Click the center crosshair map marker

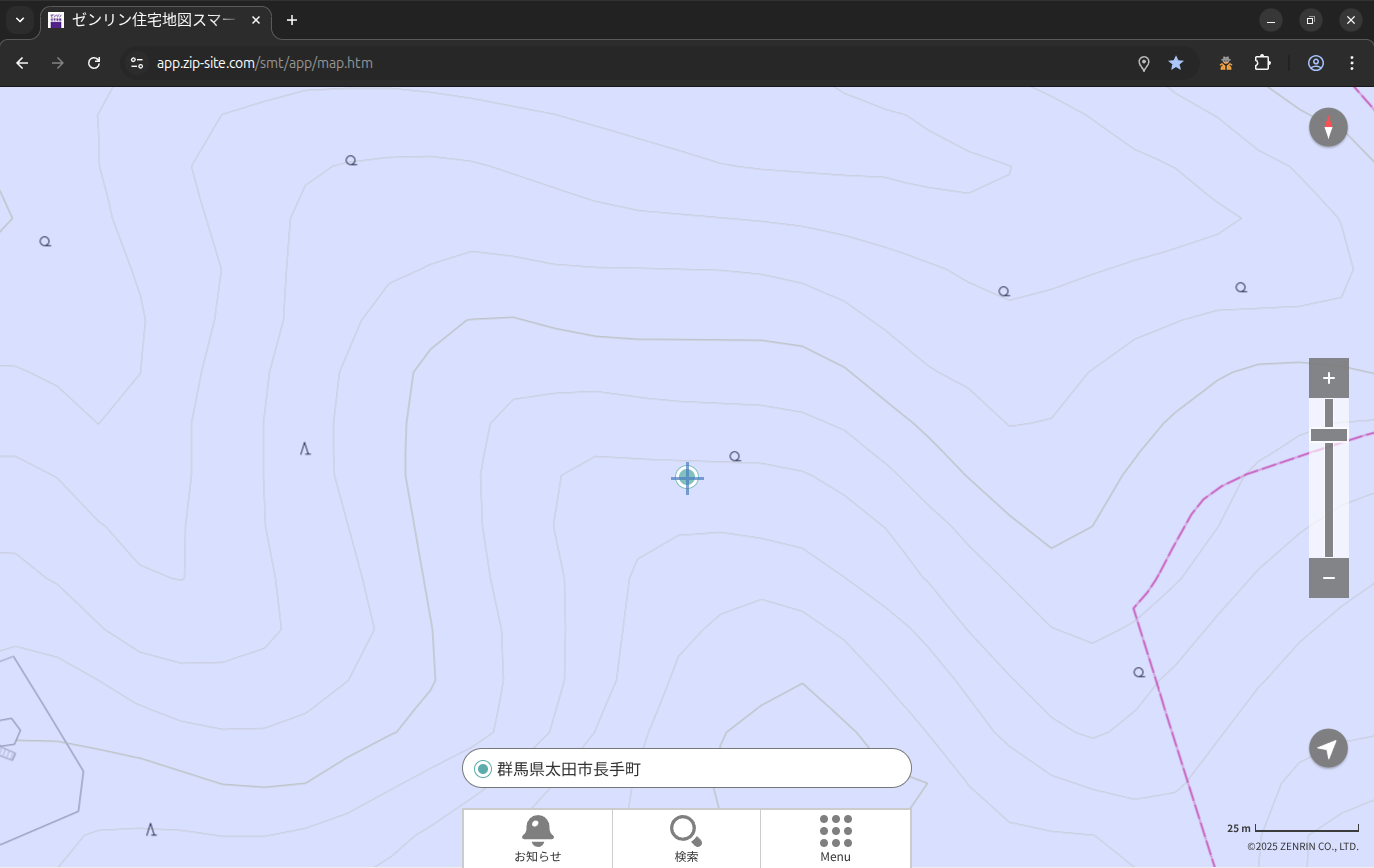pos(687,478)
